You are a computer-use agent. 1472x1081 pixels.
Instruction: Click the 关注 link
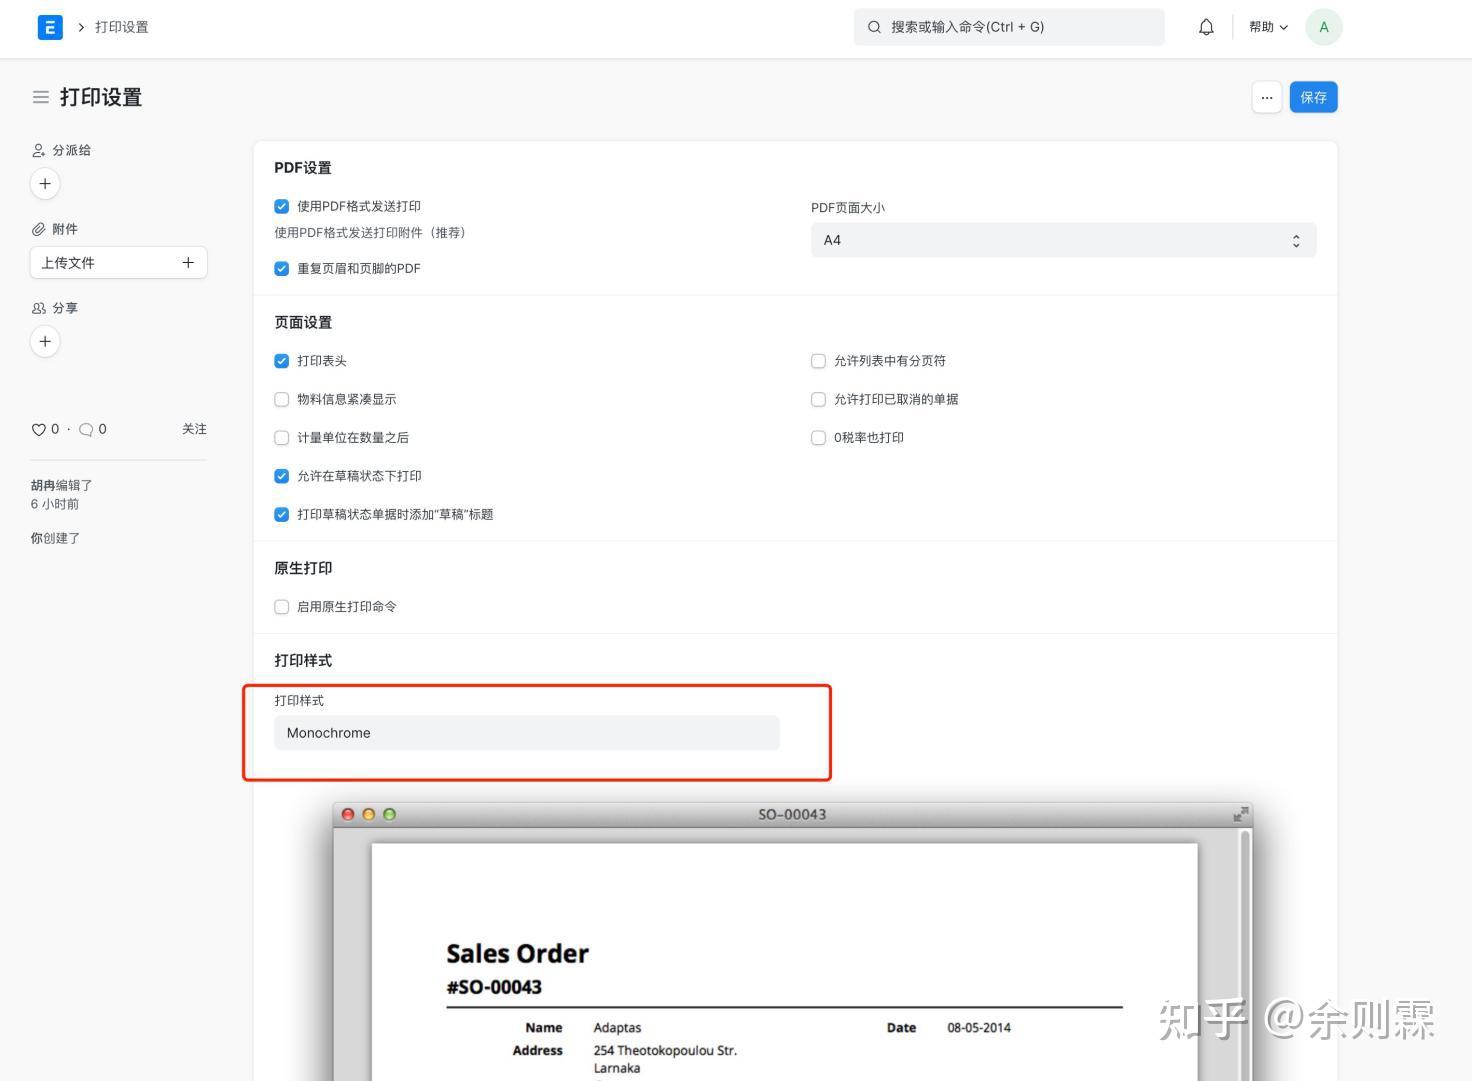click(194, 429)
